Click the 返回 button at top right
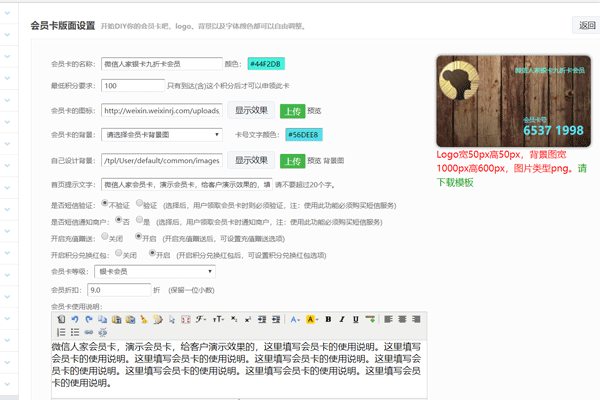Viewport: 600px width, 400px height. point(587,25)
